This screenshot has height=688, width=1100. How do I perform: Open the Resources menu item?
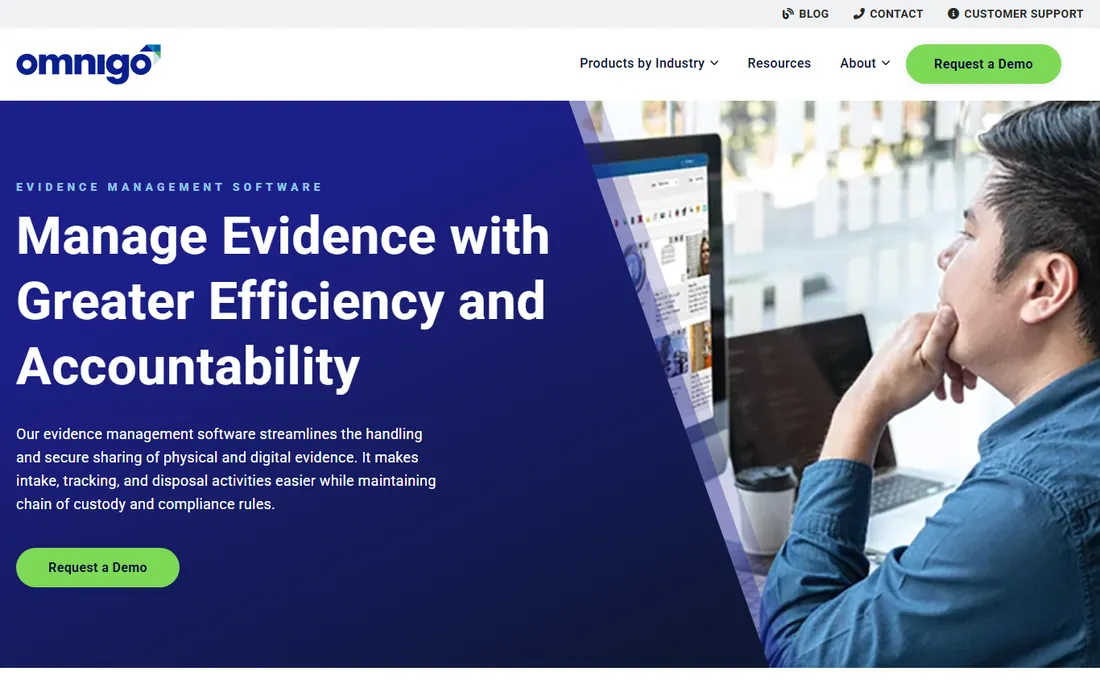[779, 63]
